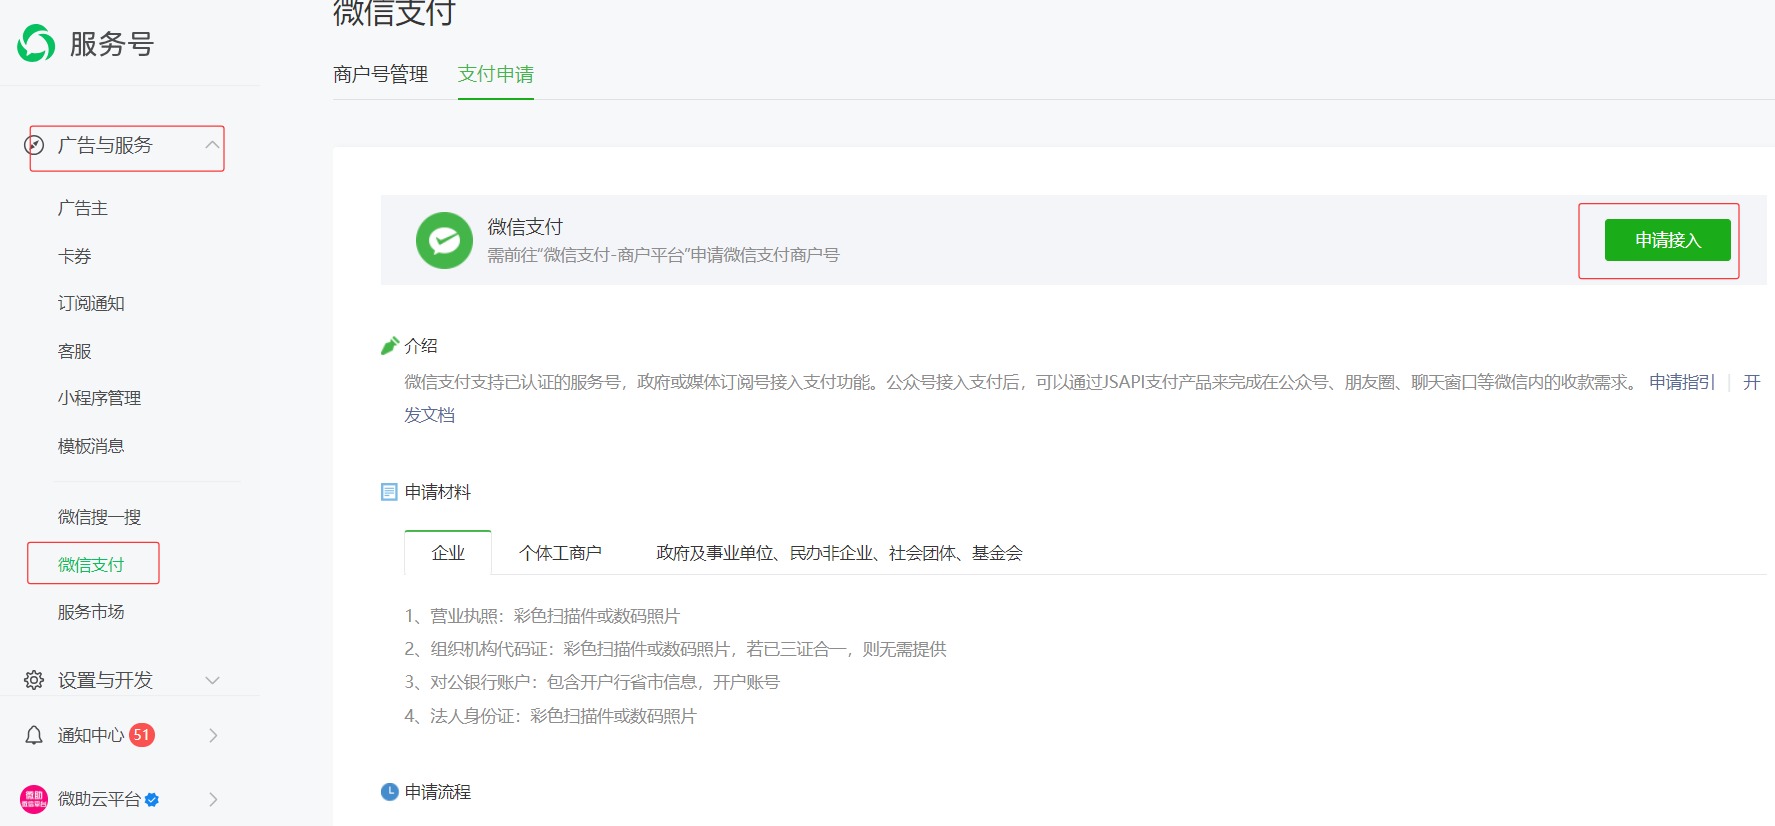The width and height of the screenshot is (1775, 826).
Task: Click the compass icon beside 广告与服务
Action: [x=34, y=146]
